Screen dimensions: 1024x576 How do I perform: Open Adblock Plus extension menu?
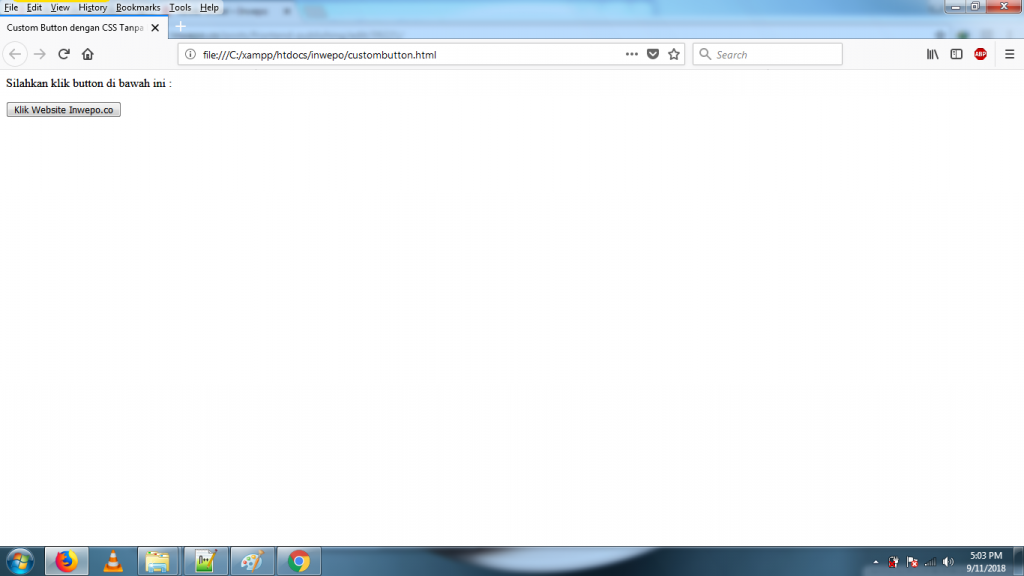980,54
